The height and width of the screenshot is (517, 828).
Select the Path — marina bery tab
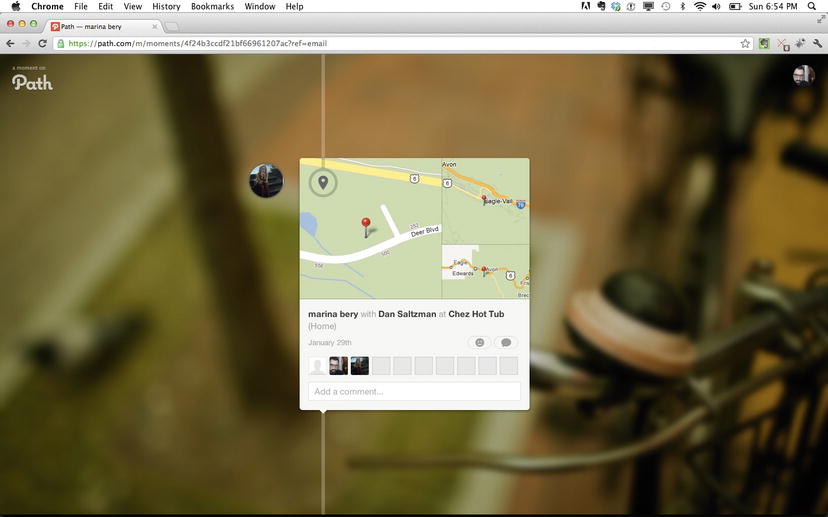pos(104,26)
